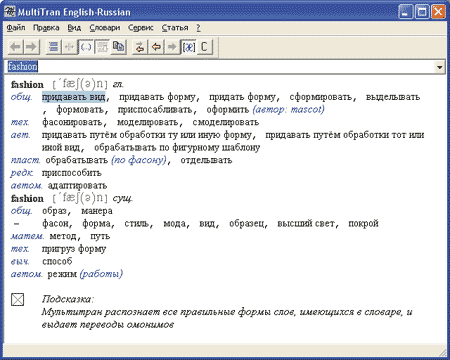
Task: Click the translation покрой
Action: 364,224
